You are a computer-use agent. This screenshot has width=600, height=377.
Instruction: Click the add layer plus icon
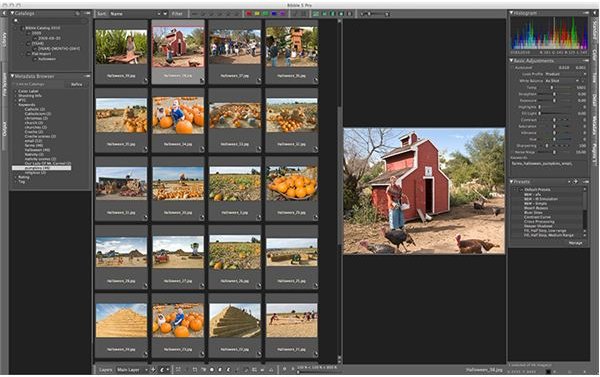[x=153, y=370]
